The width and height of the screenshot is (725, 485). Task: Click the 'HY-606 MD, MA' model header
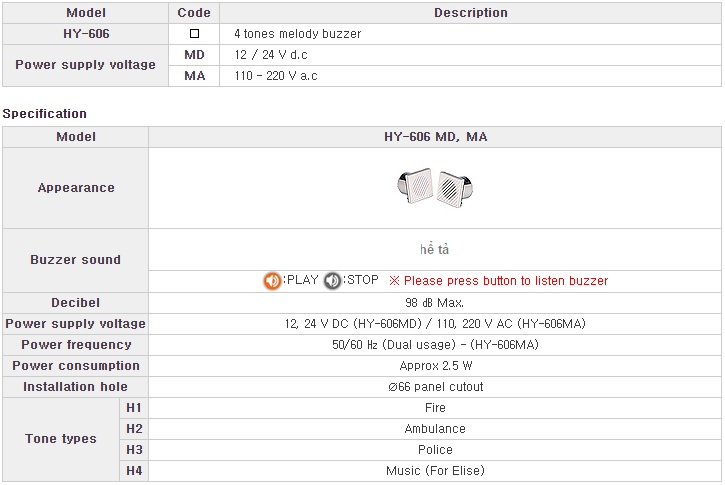tap(435, 137)
